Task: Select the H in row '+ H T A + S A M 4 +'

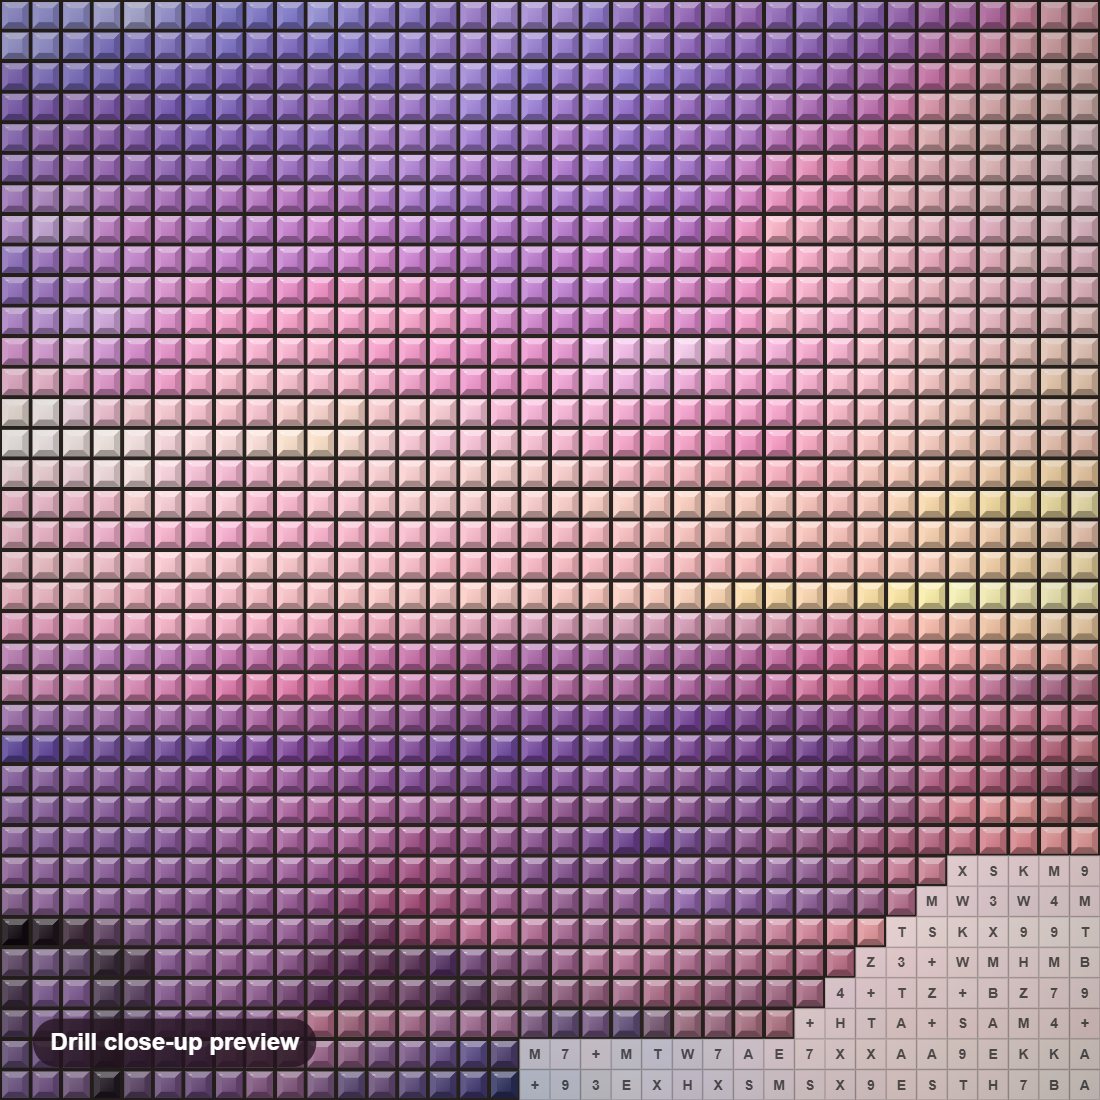Action: 840,1024
